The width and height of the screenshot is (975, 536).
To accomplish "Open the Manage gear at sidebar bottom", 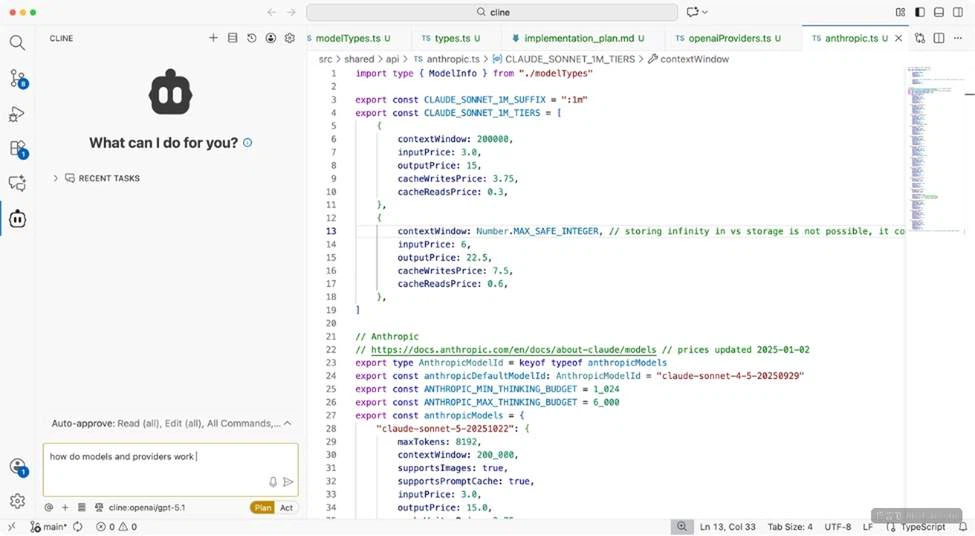I will coord(17,501).
